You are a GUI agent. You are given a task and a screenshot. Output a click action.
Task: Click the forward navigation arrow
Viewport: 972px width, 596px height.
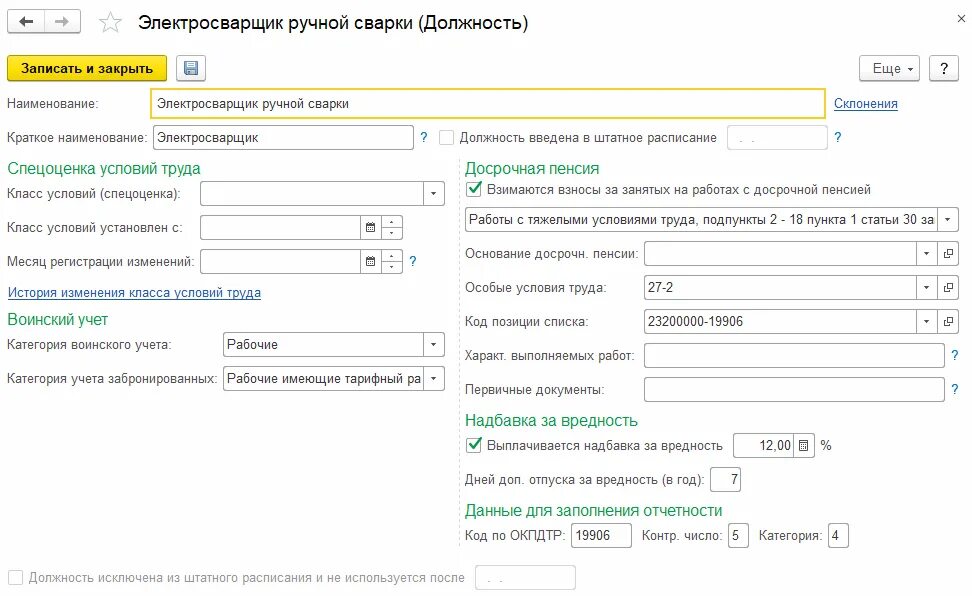[62, 22]
